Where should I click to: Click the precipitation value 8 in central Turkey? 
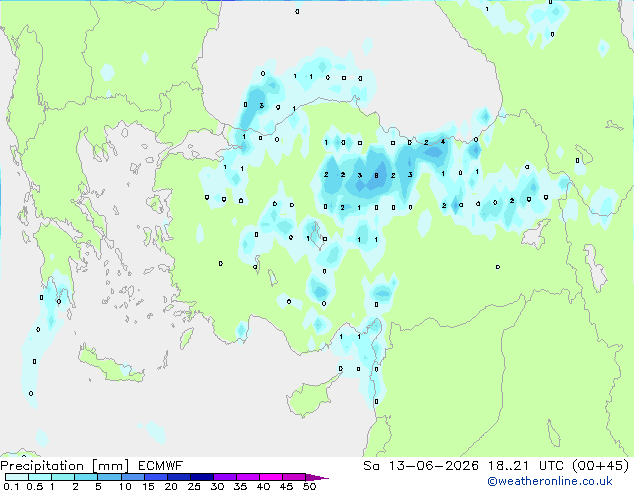[376, 175]
